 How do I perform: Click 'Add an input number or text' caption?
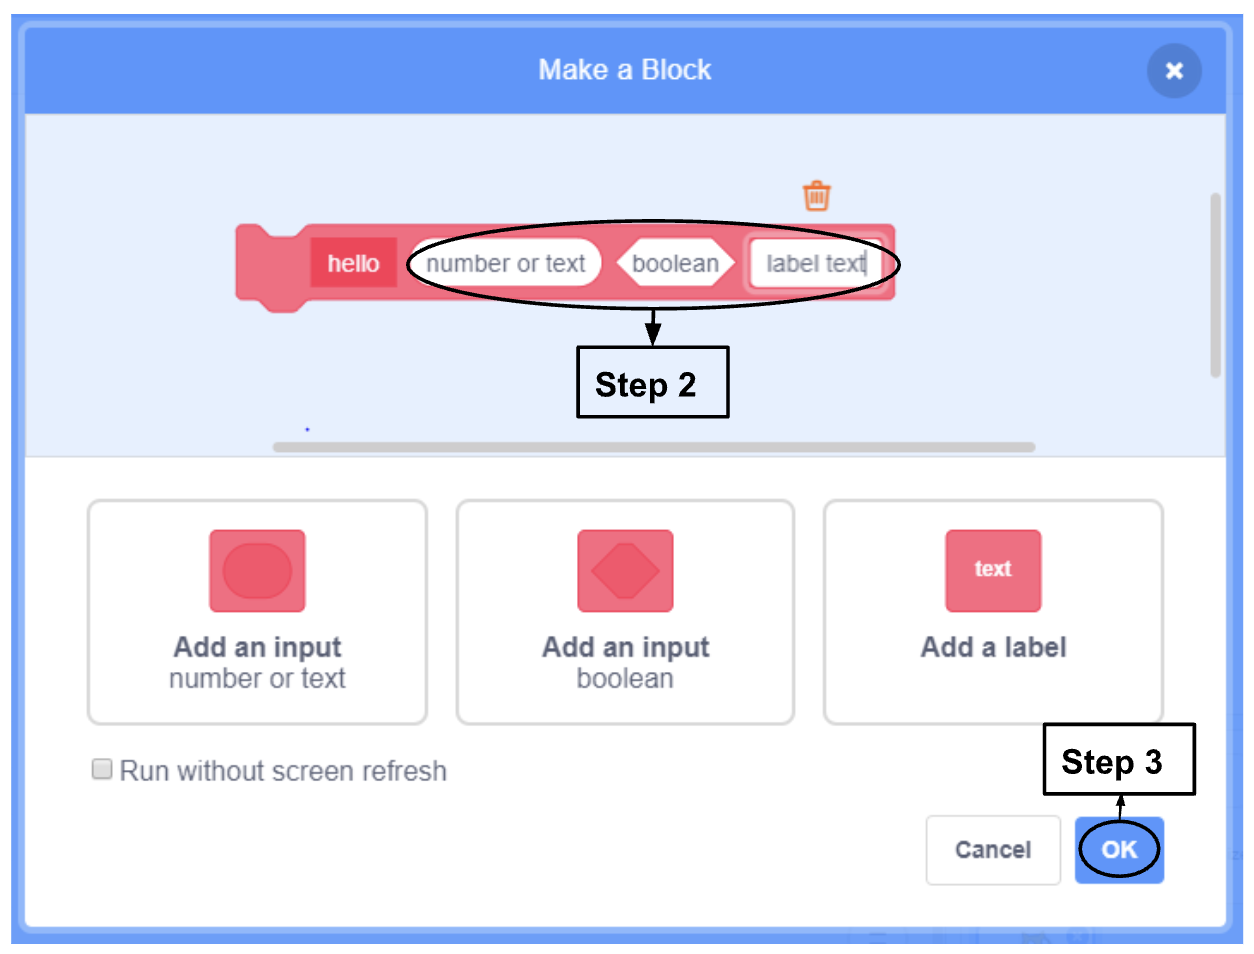point(257,662)
